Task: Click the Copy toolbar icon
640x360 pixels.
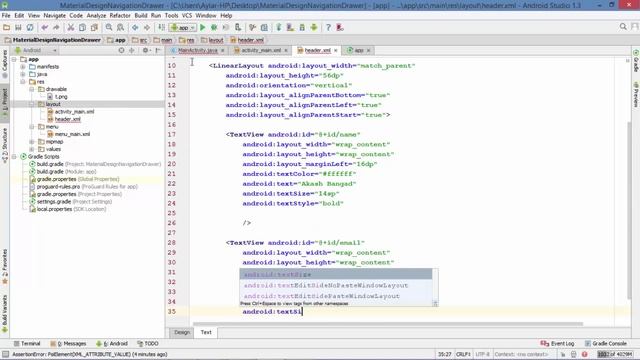Action: pos(82,27)
